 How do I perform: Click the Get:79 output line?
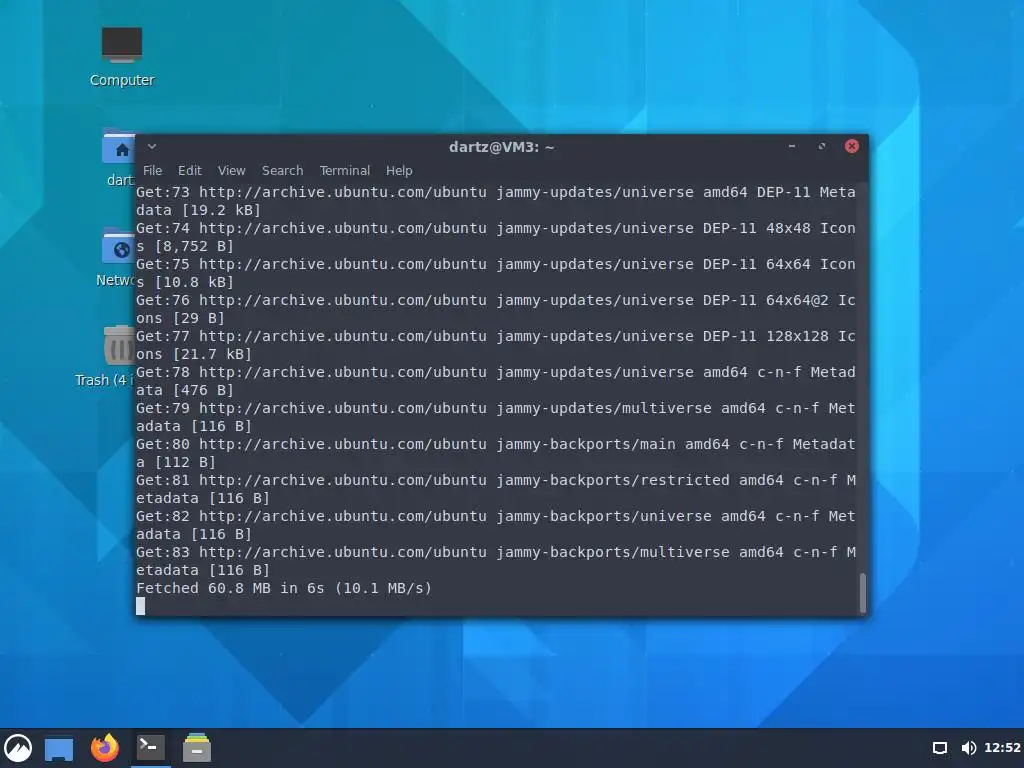click(496, 417)
